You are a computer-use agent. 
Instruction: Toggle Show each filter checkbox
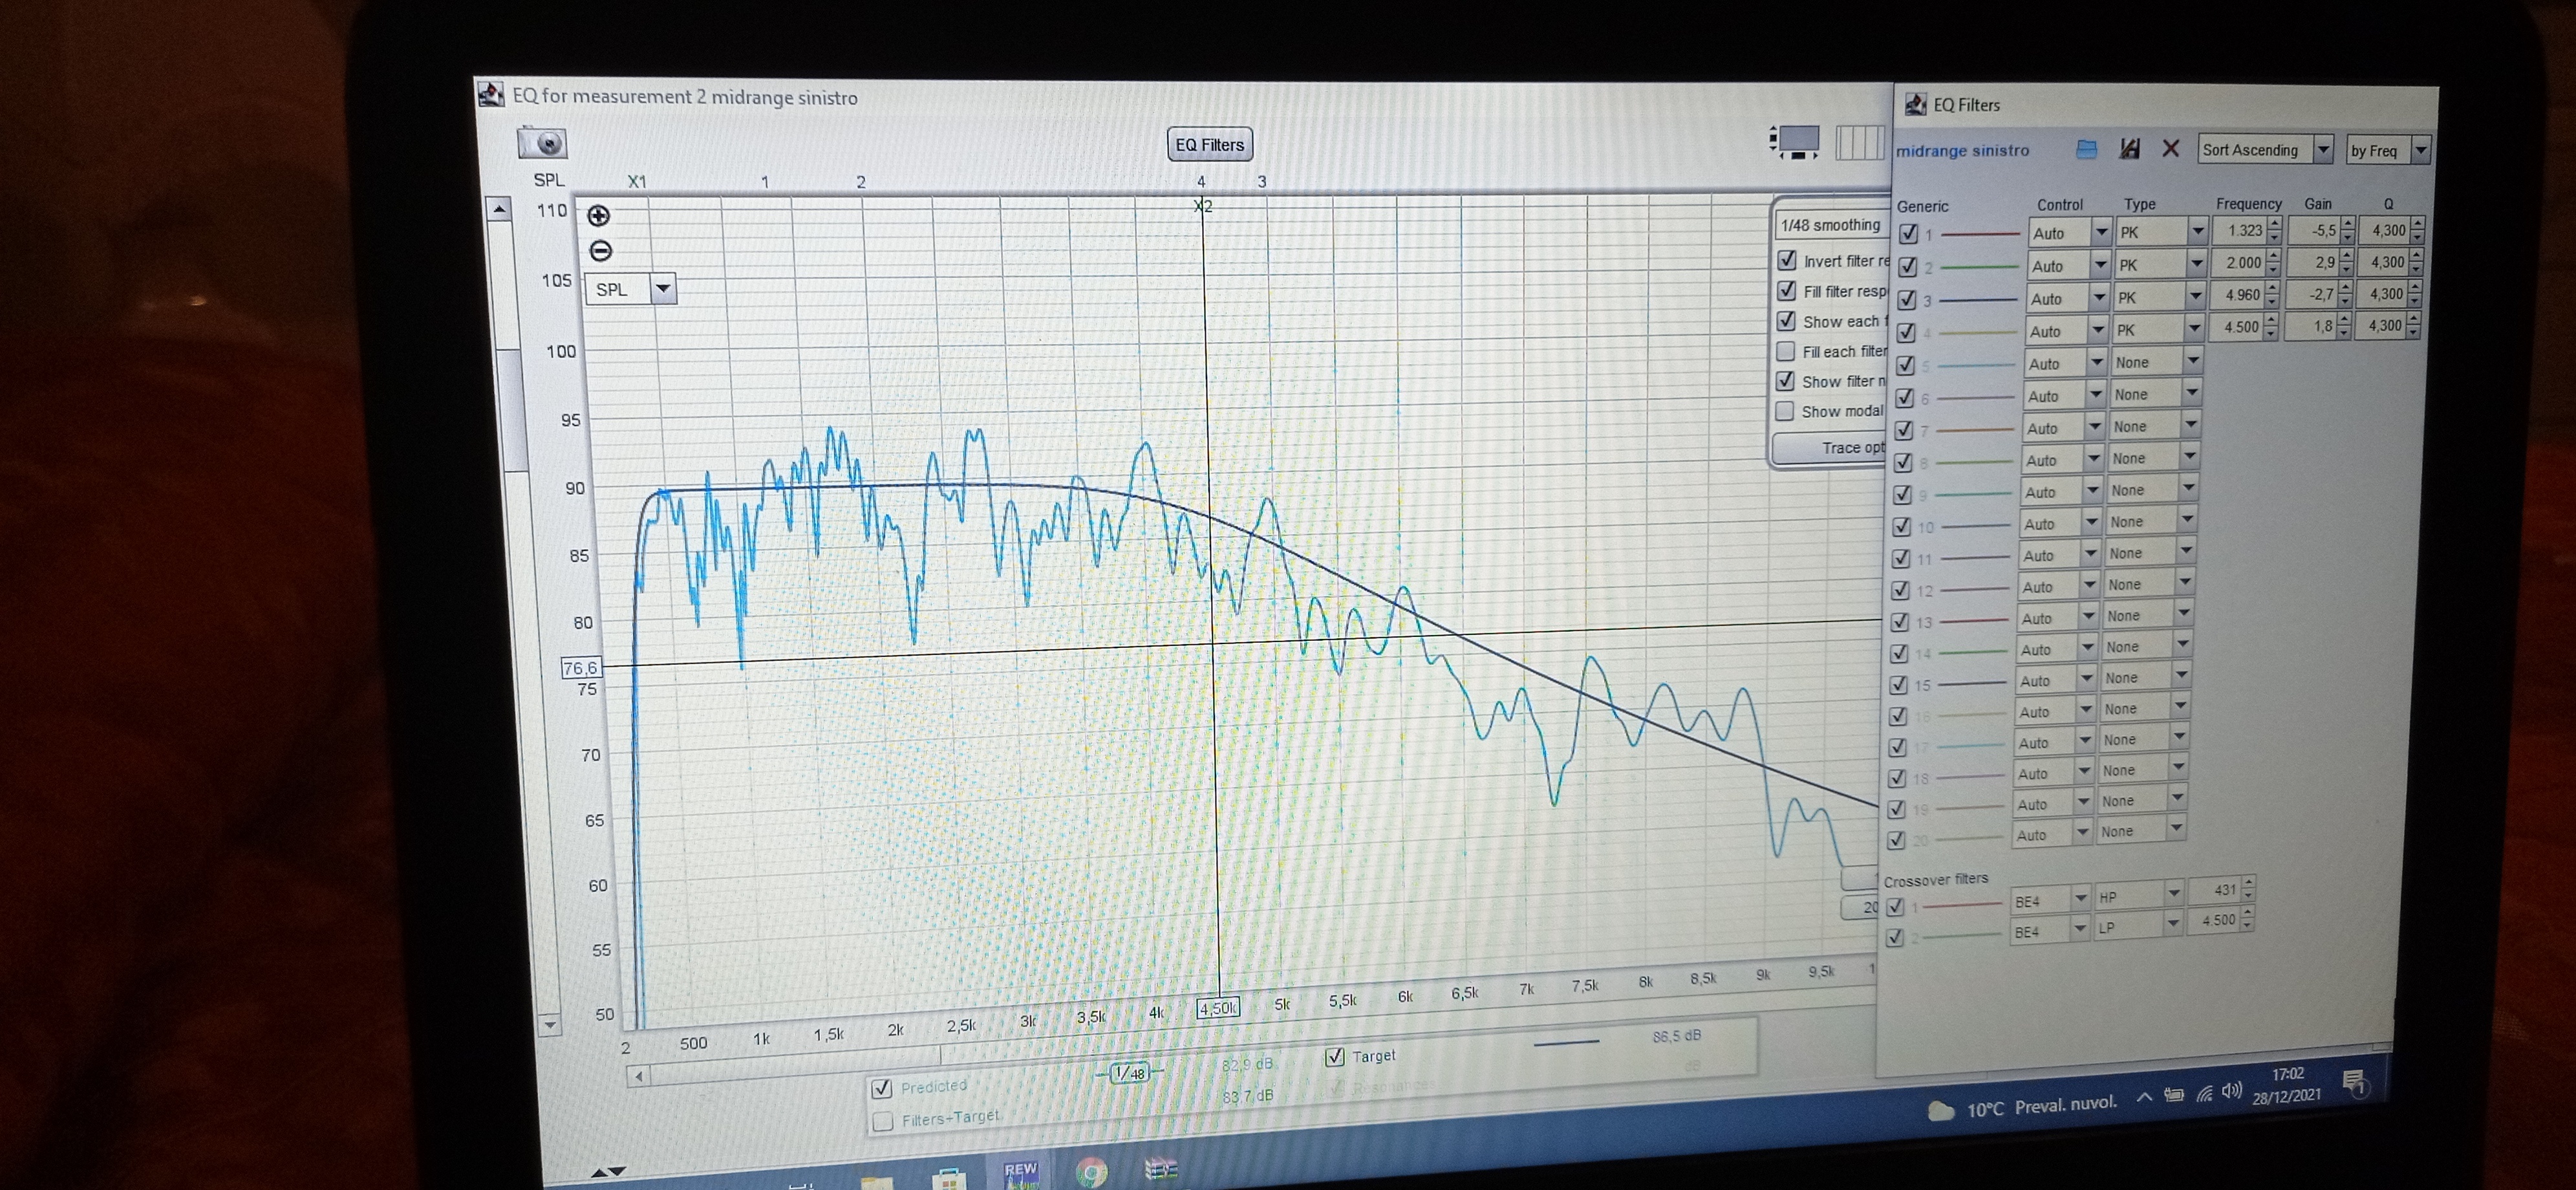(x=1787, y=321)
